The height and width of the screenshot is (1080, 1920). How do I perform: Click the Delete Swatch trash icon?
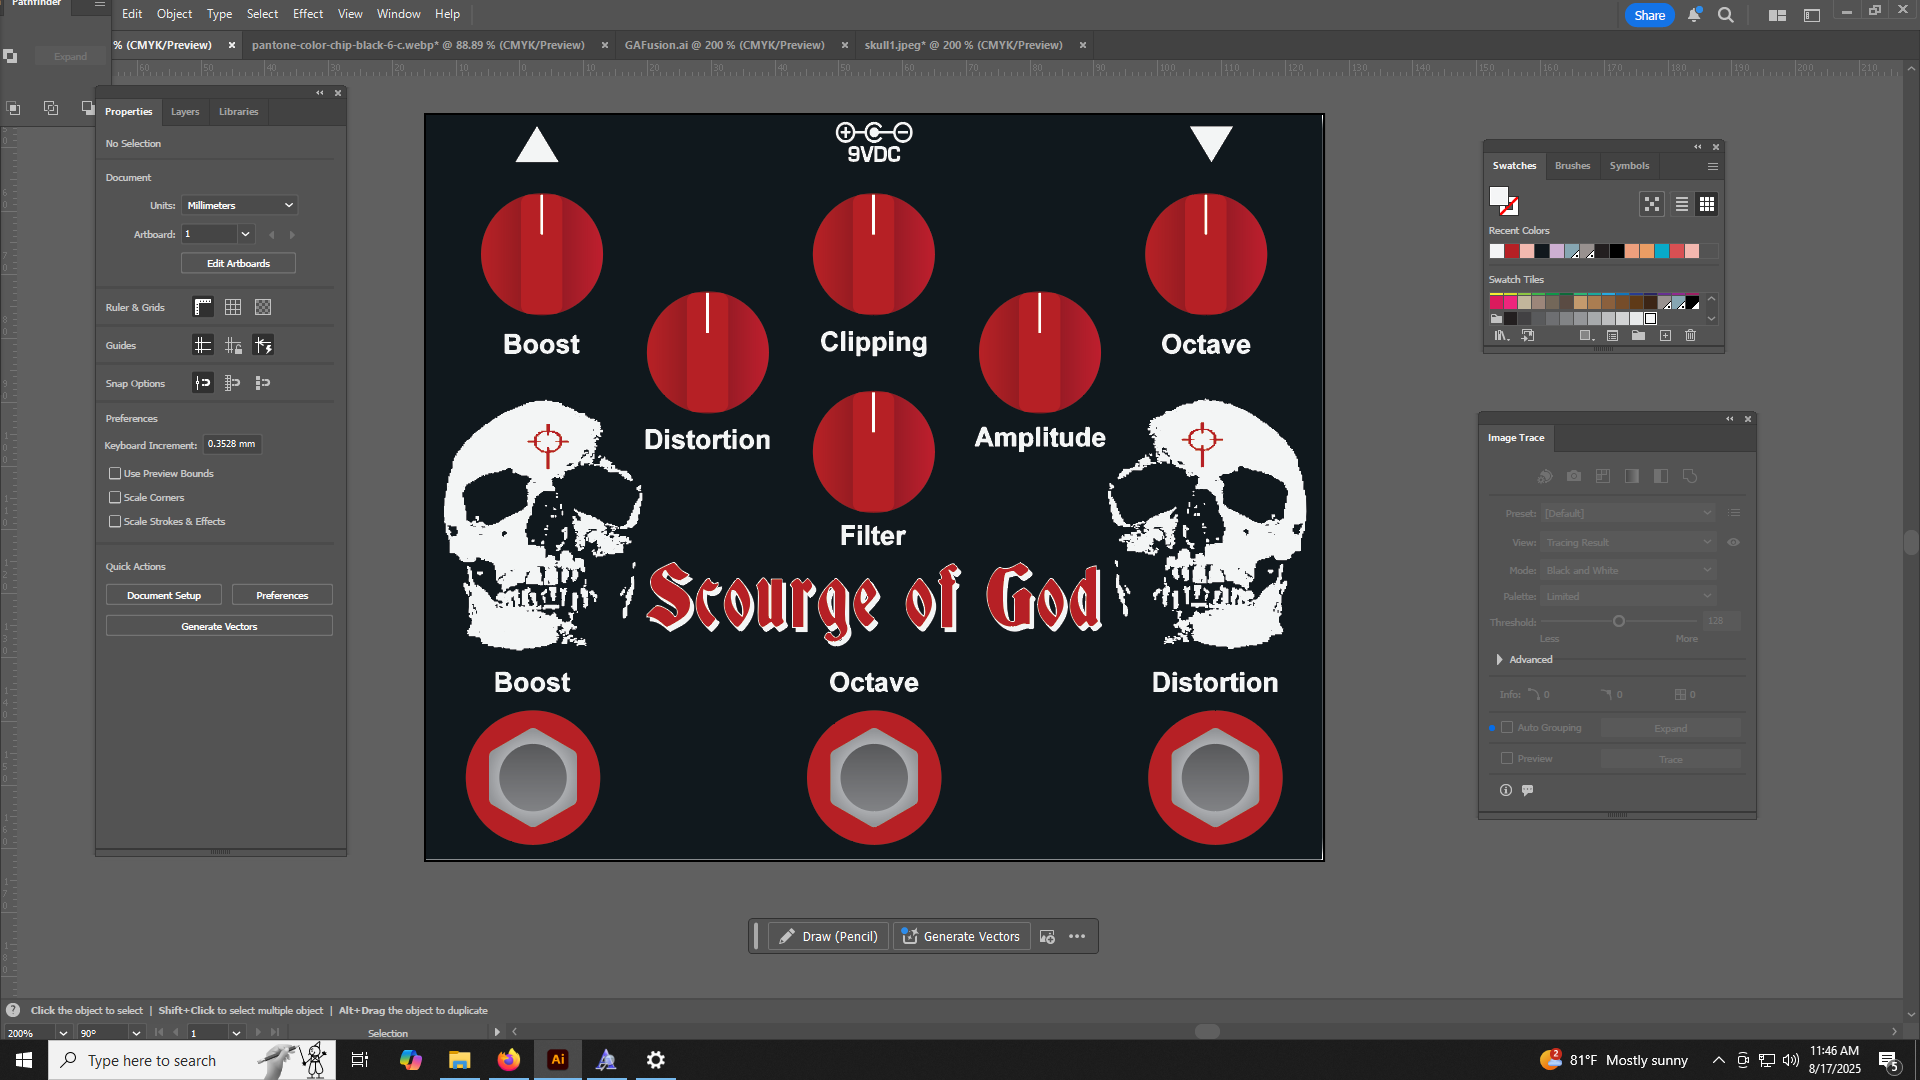(x=1690, y=336)
